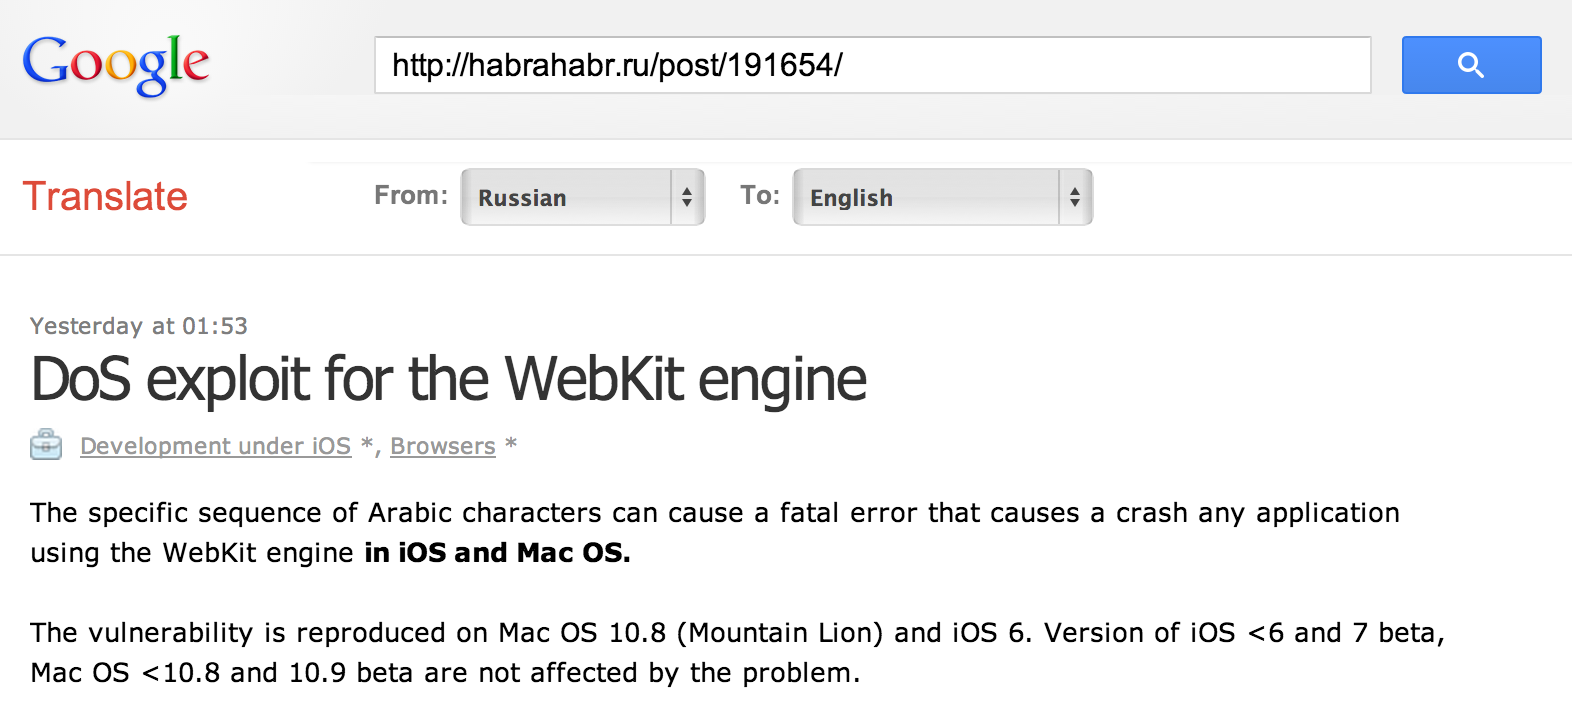
Task: Open the Browsers hub link
Action: [443, 446]
